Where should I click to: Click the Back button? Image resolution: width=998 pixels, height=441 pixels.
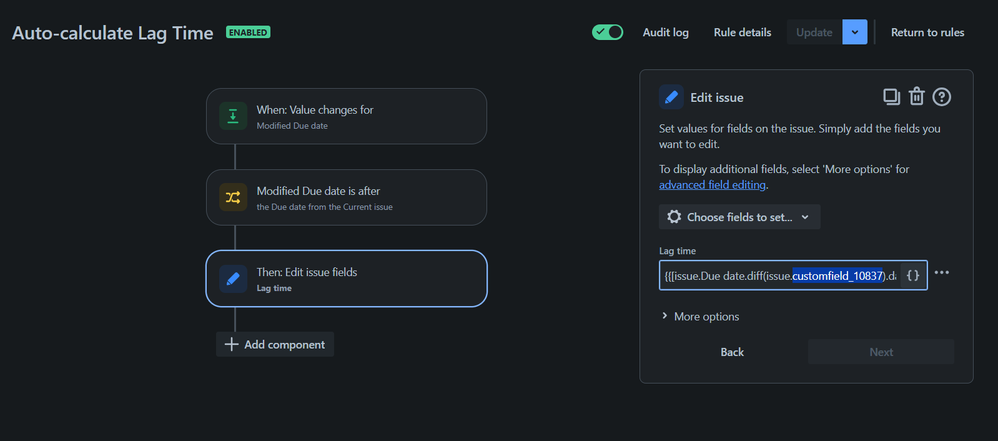point(732,352)
